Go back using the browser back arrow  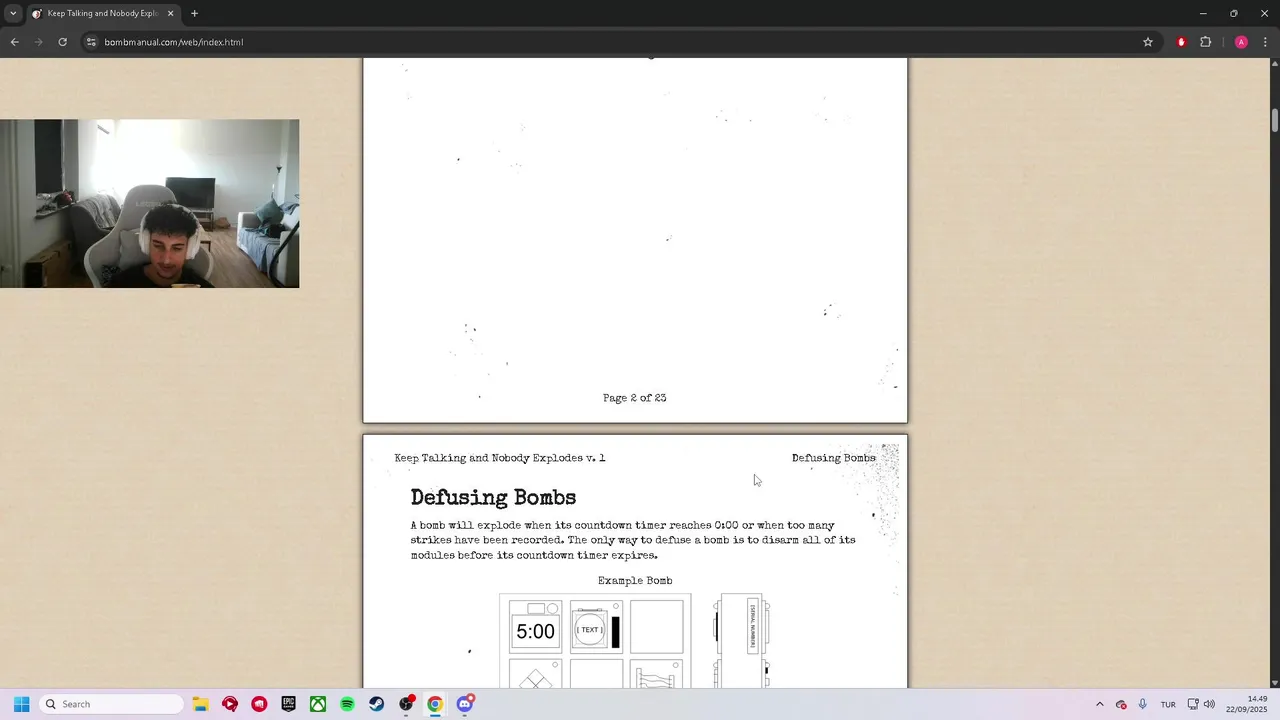pyautogui.click(x=14, y=42)
